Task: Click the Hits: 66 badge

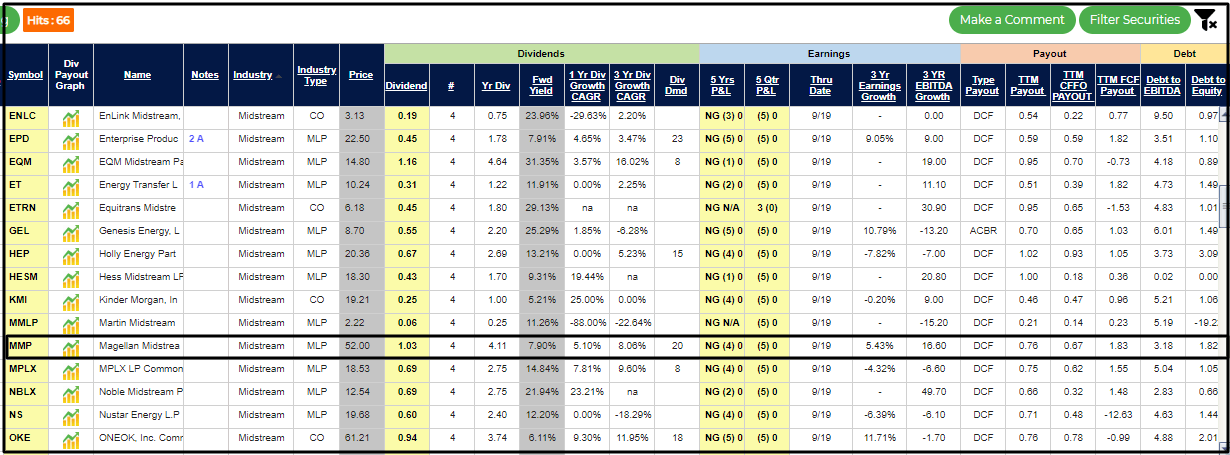Action: (x=48, y=19)
